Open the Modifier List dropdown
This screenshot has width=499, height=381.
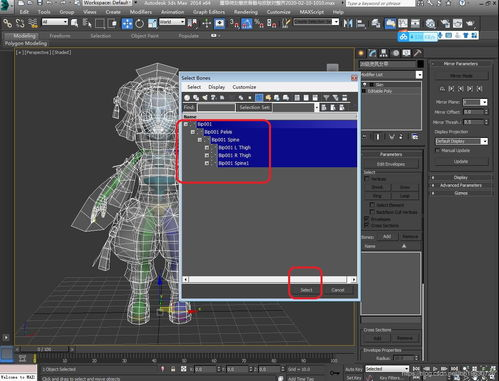(x=419, y=75)
